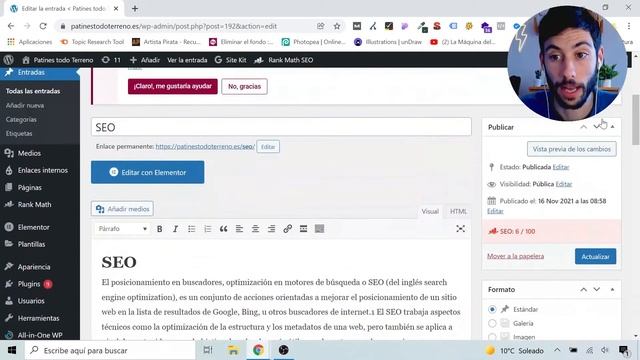Collapse the Formato panel

click(x=612, y=289)
